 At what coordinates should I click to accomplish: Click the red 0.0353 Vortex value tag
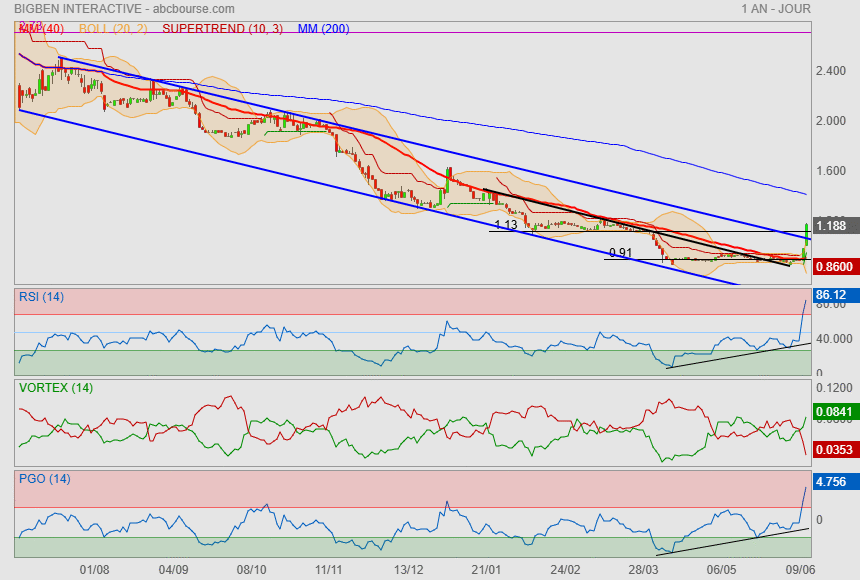click(x=834, y=451)
